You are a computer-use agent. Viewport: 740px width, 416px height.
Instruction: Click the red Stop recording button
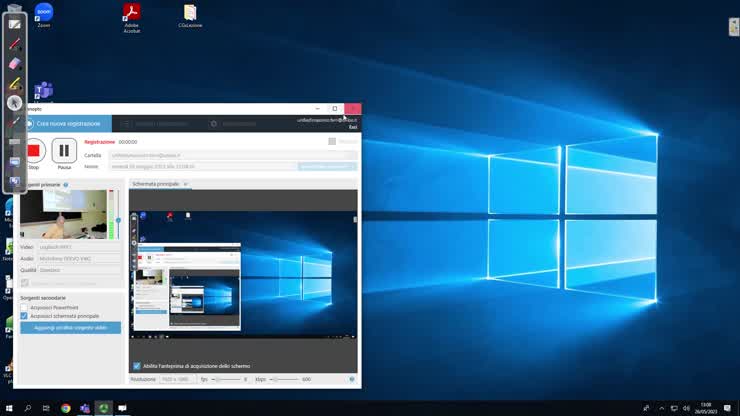click(33, 151)
